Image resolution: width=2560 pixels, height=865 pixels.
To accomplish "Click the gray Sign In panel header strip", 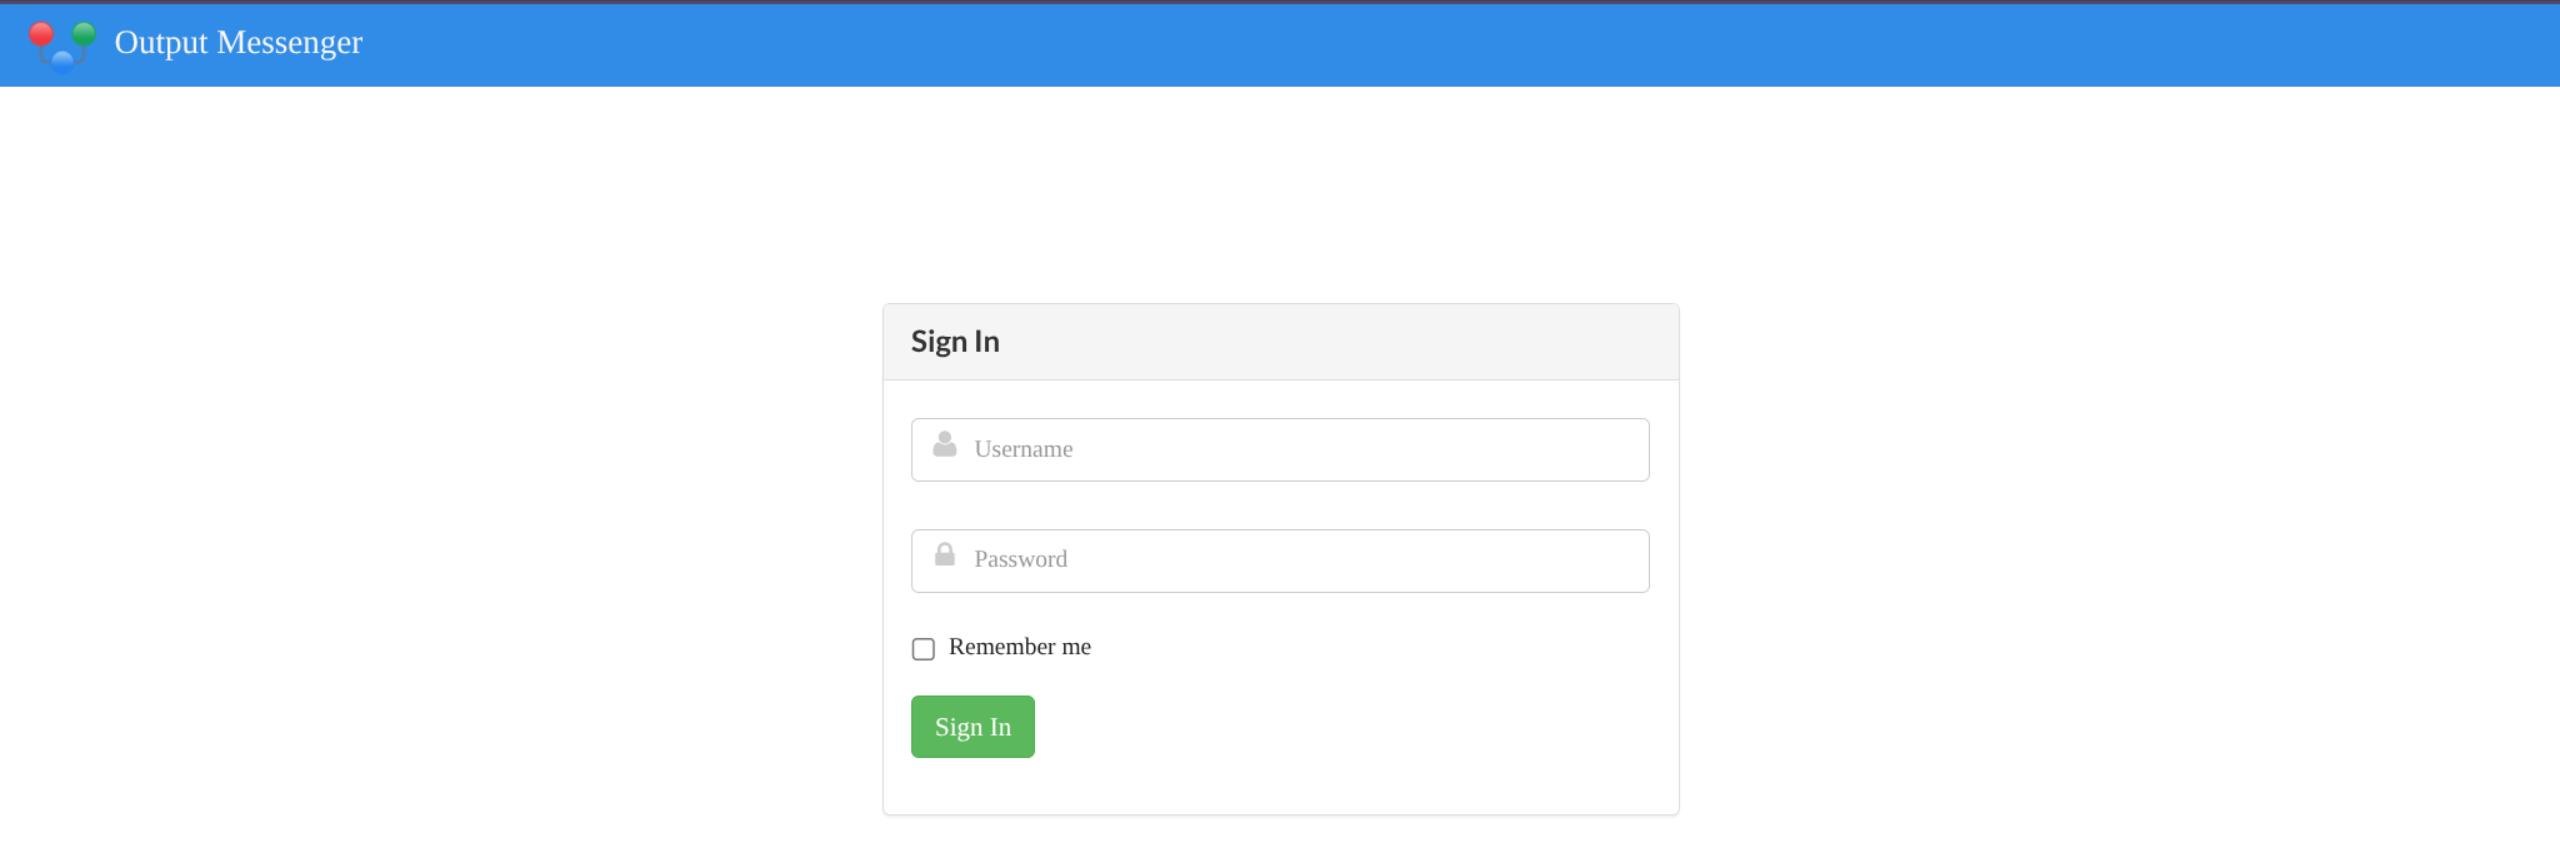I will 1350,342.
